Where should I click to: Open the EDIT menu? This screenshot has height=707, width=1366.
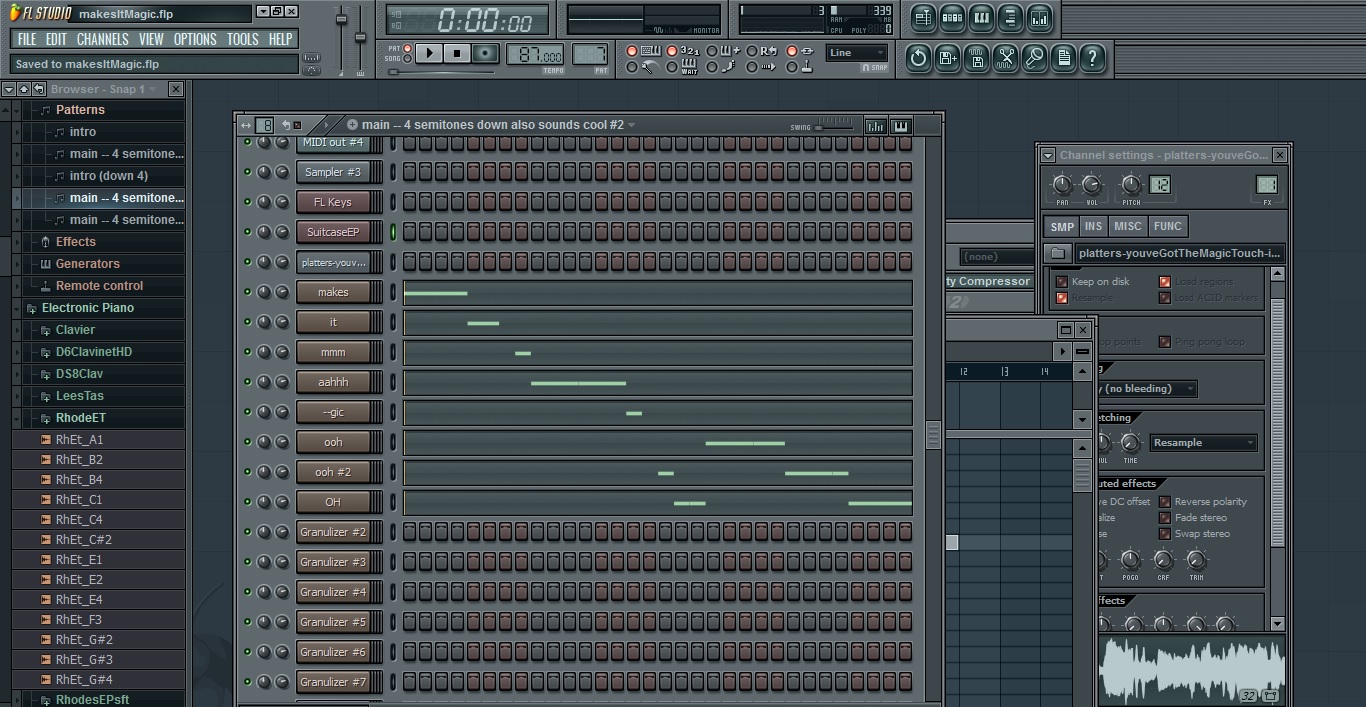[x=56, y=39]
